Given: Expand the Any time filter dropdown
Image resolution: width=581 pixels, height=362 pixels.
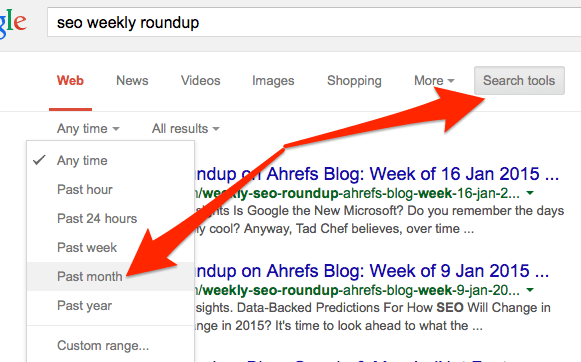Looking at the screenshot, I should (88, 129).
